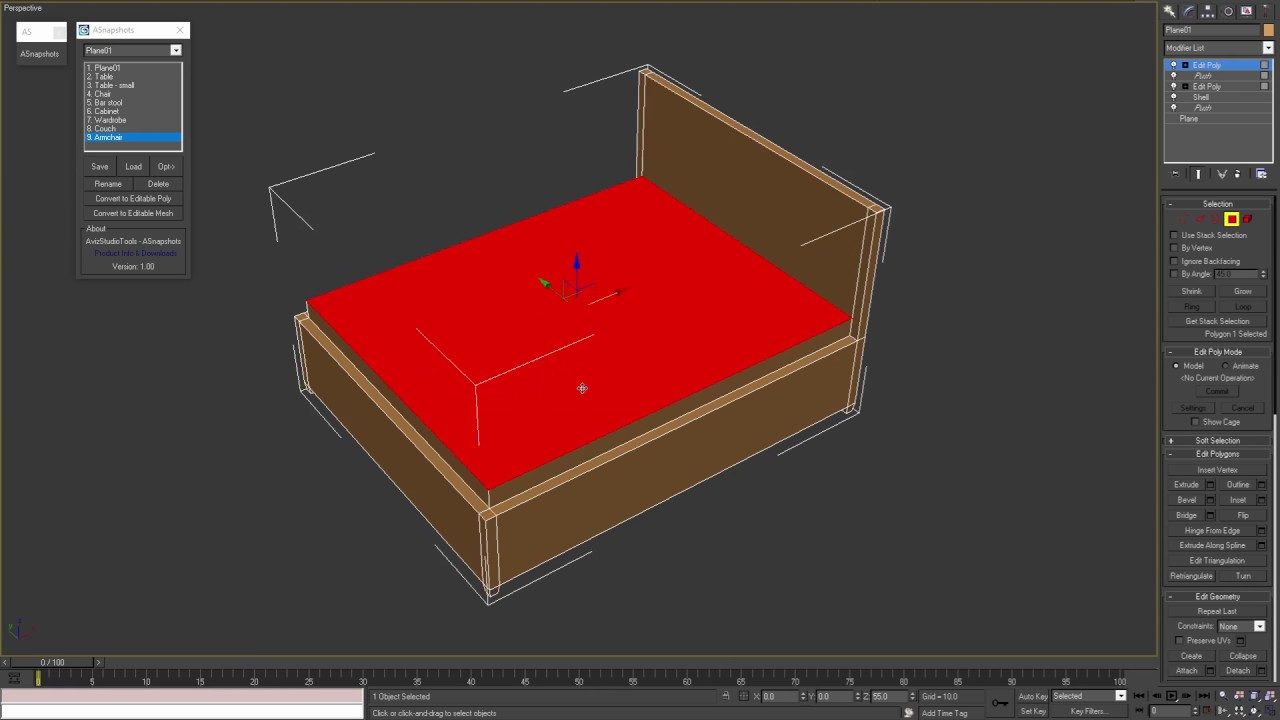Image resolution: width=1280 pixels, height=720 pixels.
Task: Switch to the Hierarchy panel icon
Action: [x=1208, y=11]
